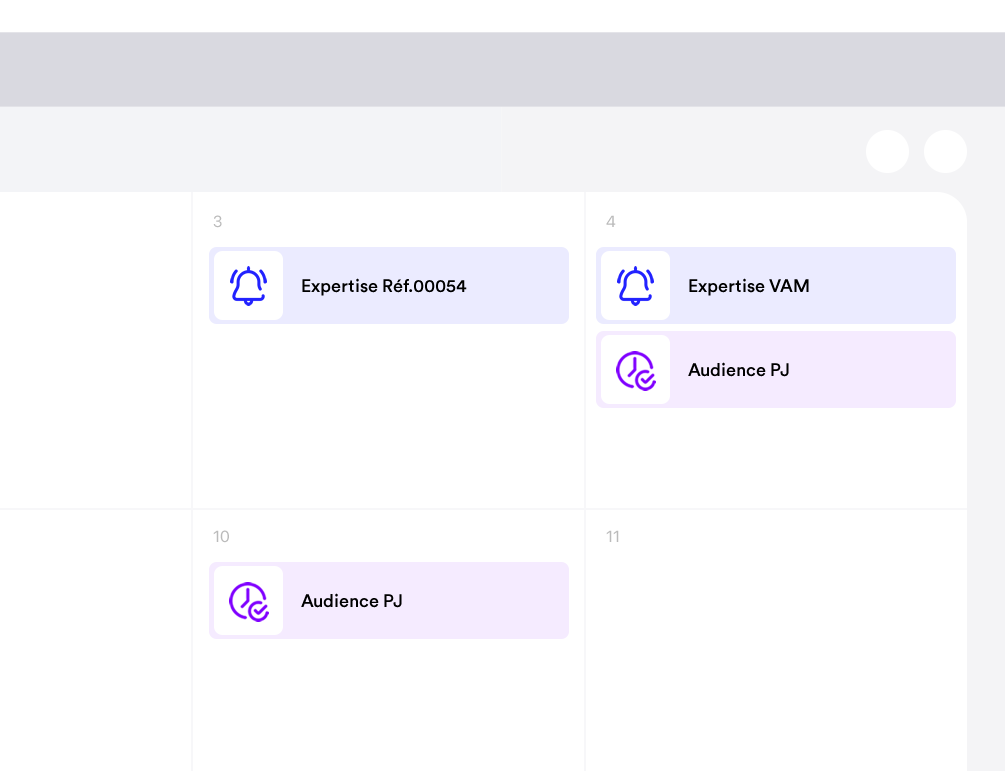
Task: Click the day number 4 label
Action: tap(610, 222)
